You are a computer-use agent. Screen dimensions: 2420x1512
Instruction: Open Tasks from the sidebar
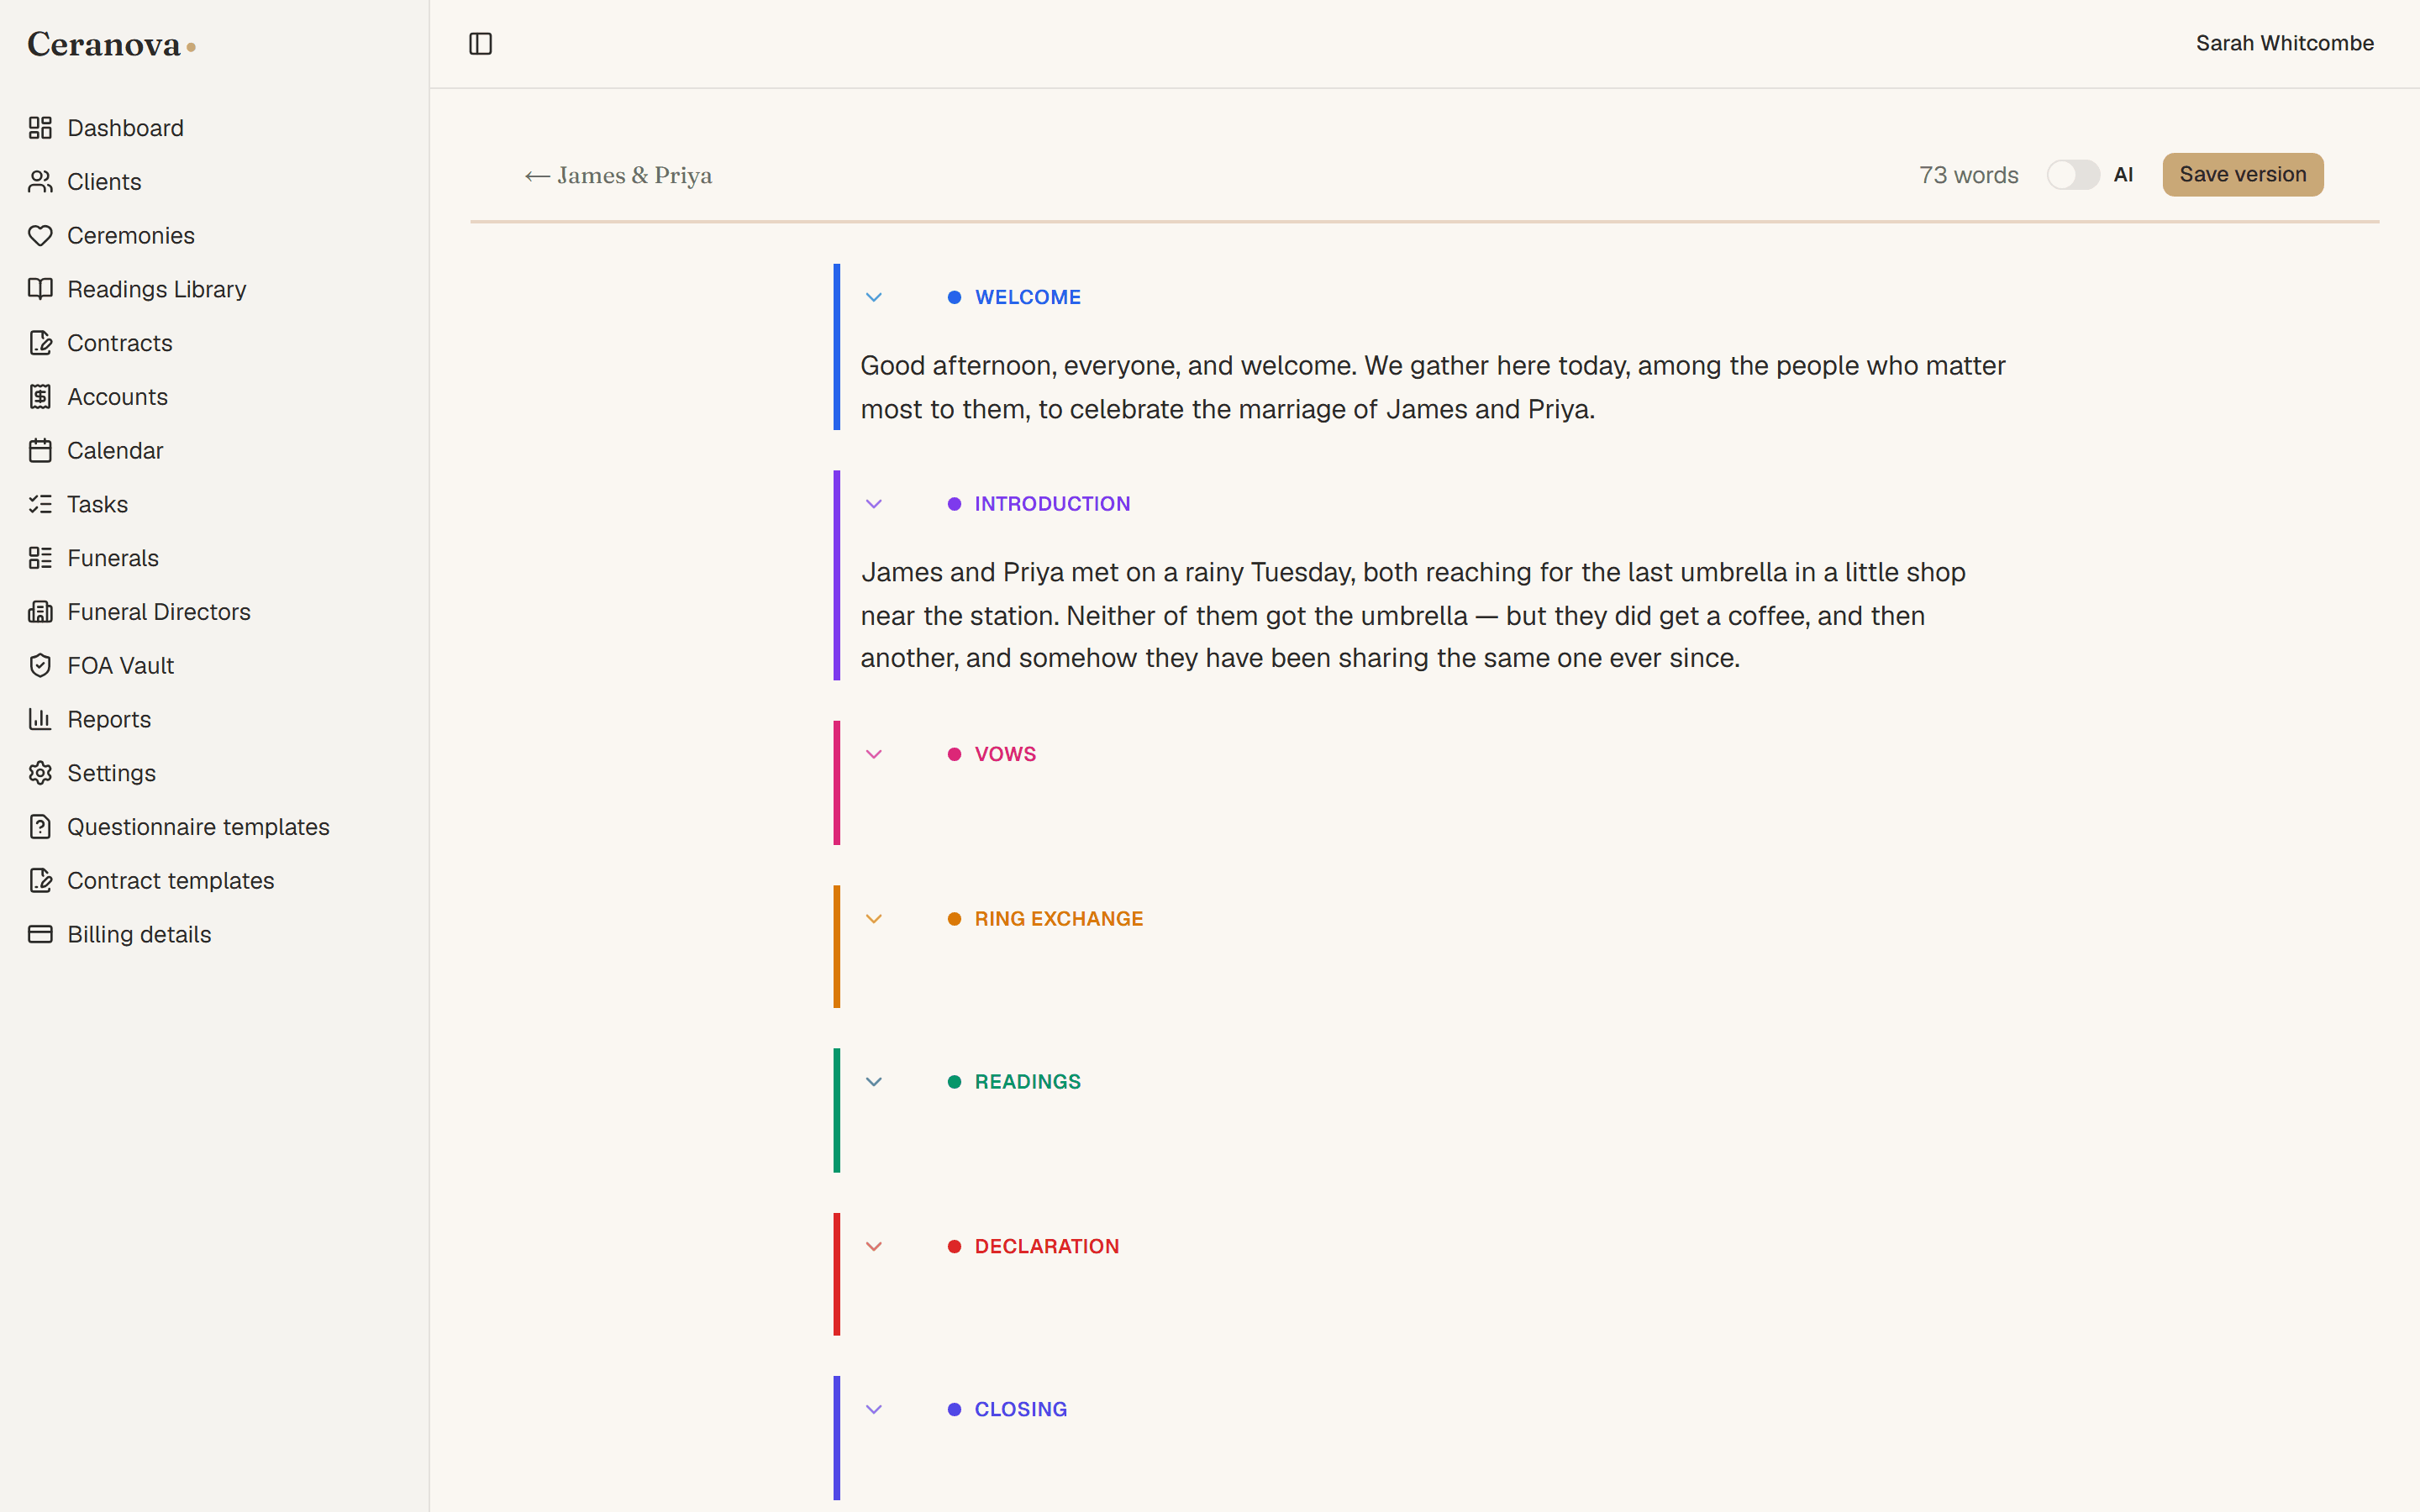tap(97, 504)
